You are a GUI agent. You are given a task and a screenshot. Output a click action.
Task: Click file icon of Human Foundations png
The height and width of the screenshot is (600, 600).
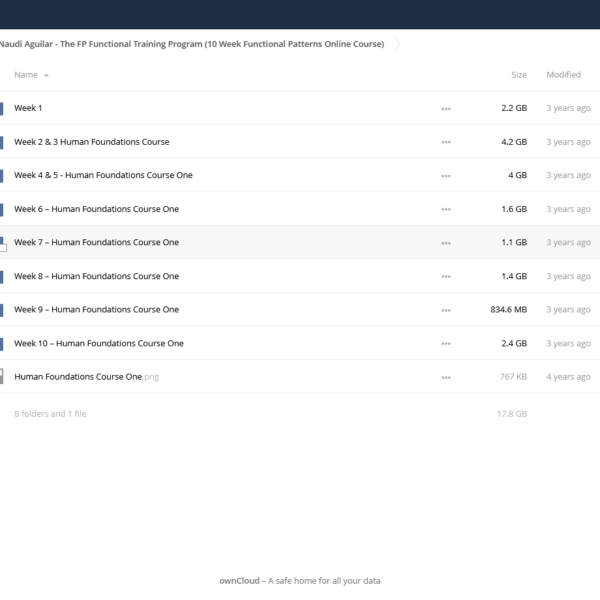[2, 377]
